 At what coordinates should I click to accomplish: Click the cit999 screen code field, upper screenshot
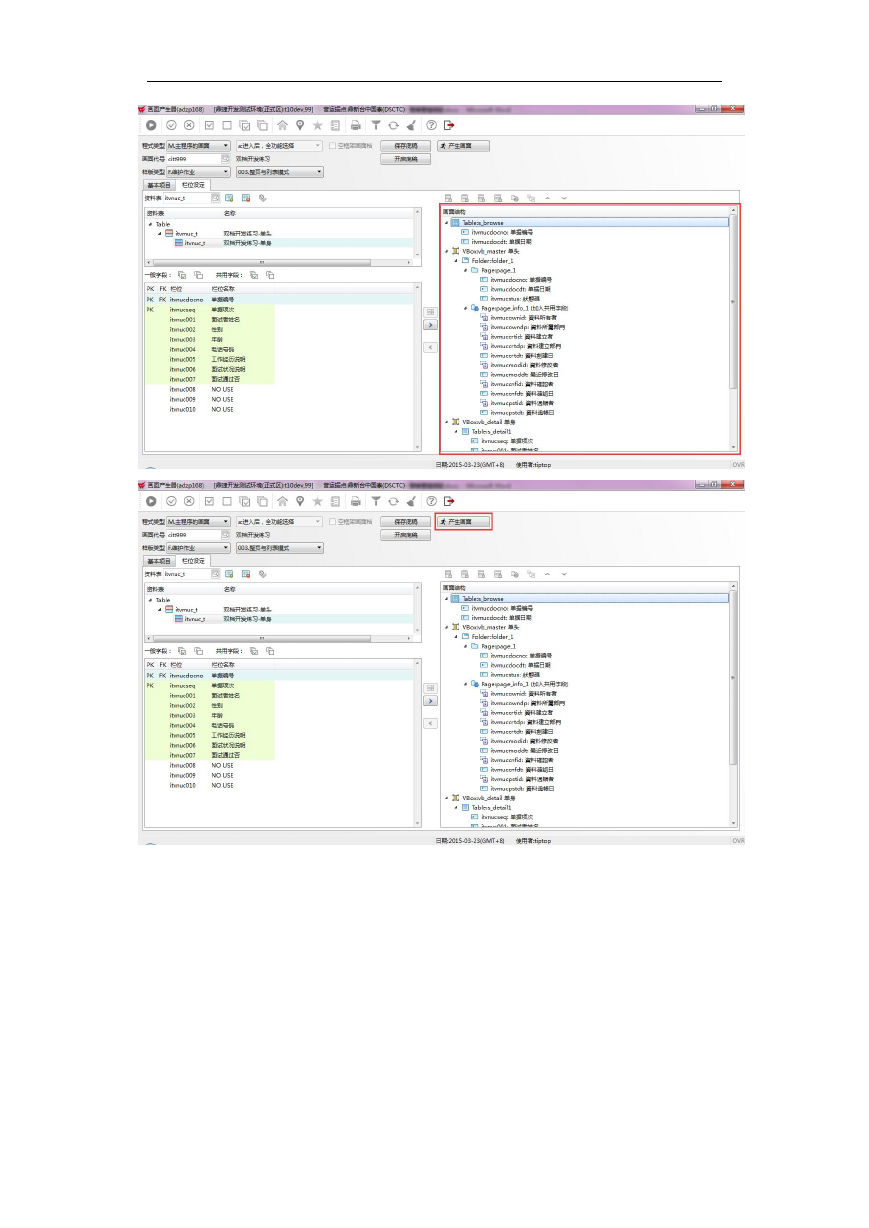[194, 159]
